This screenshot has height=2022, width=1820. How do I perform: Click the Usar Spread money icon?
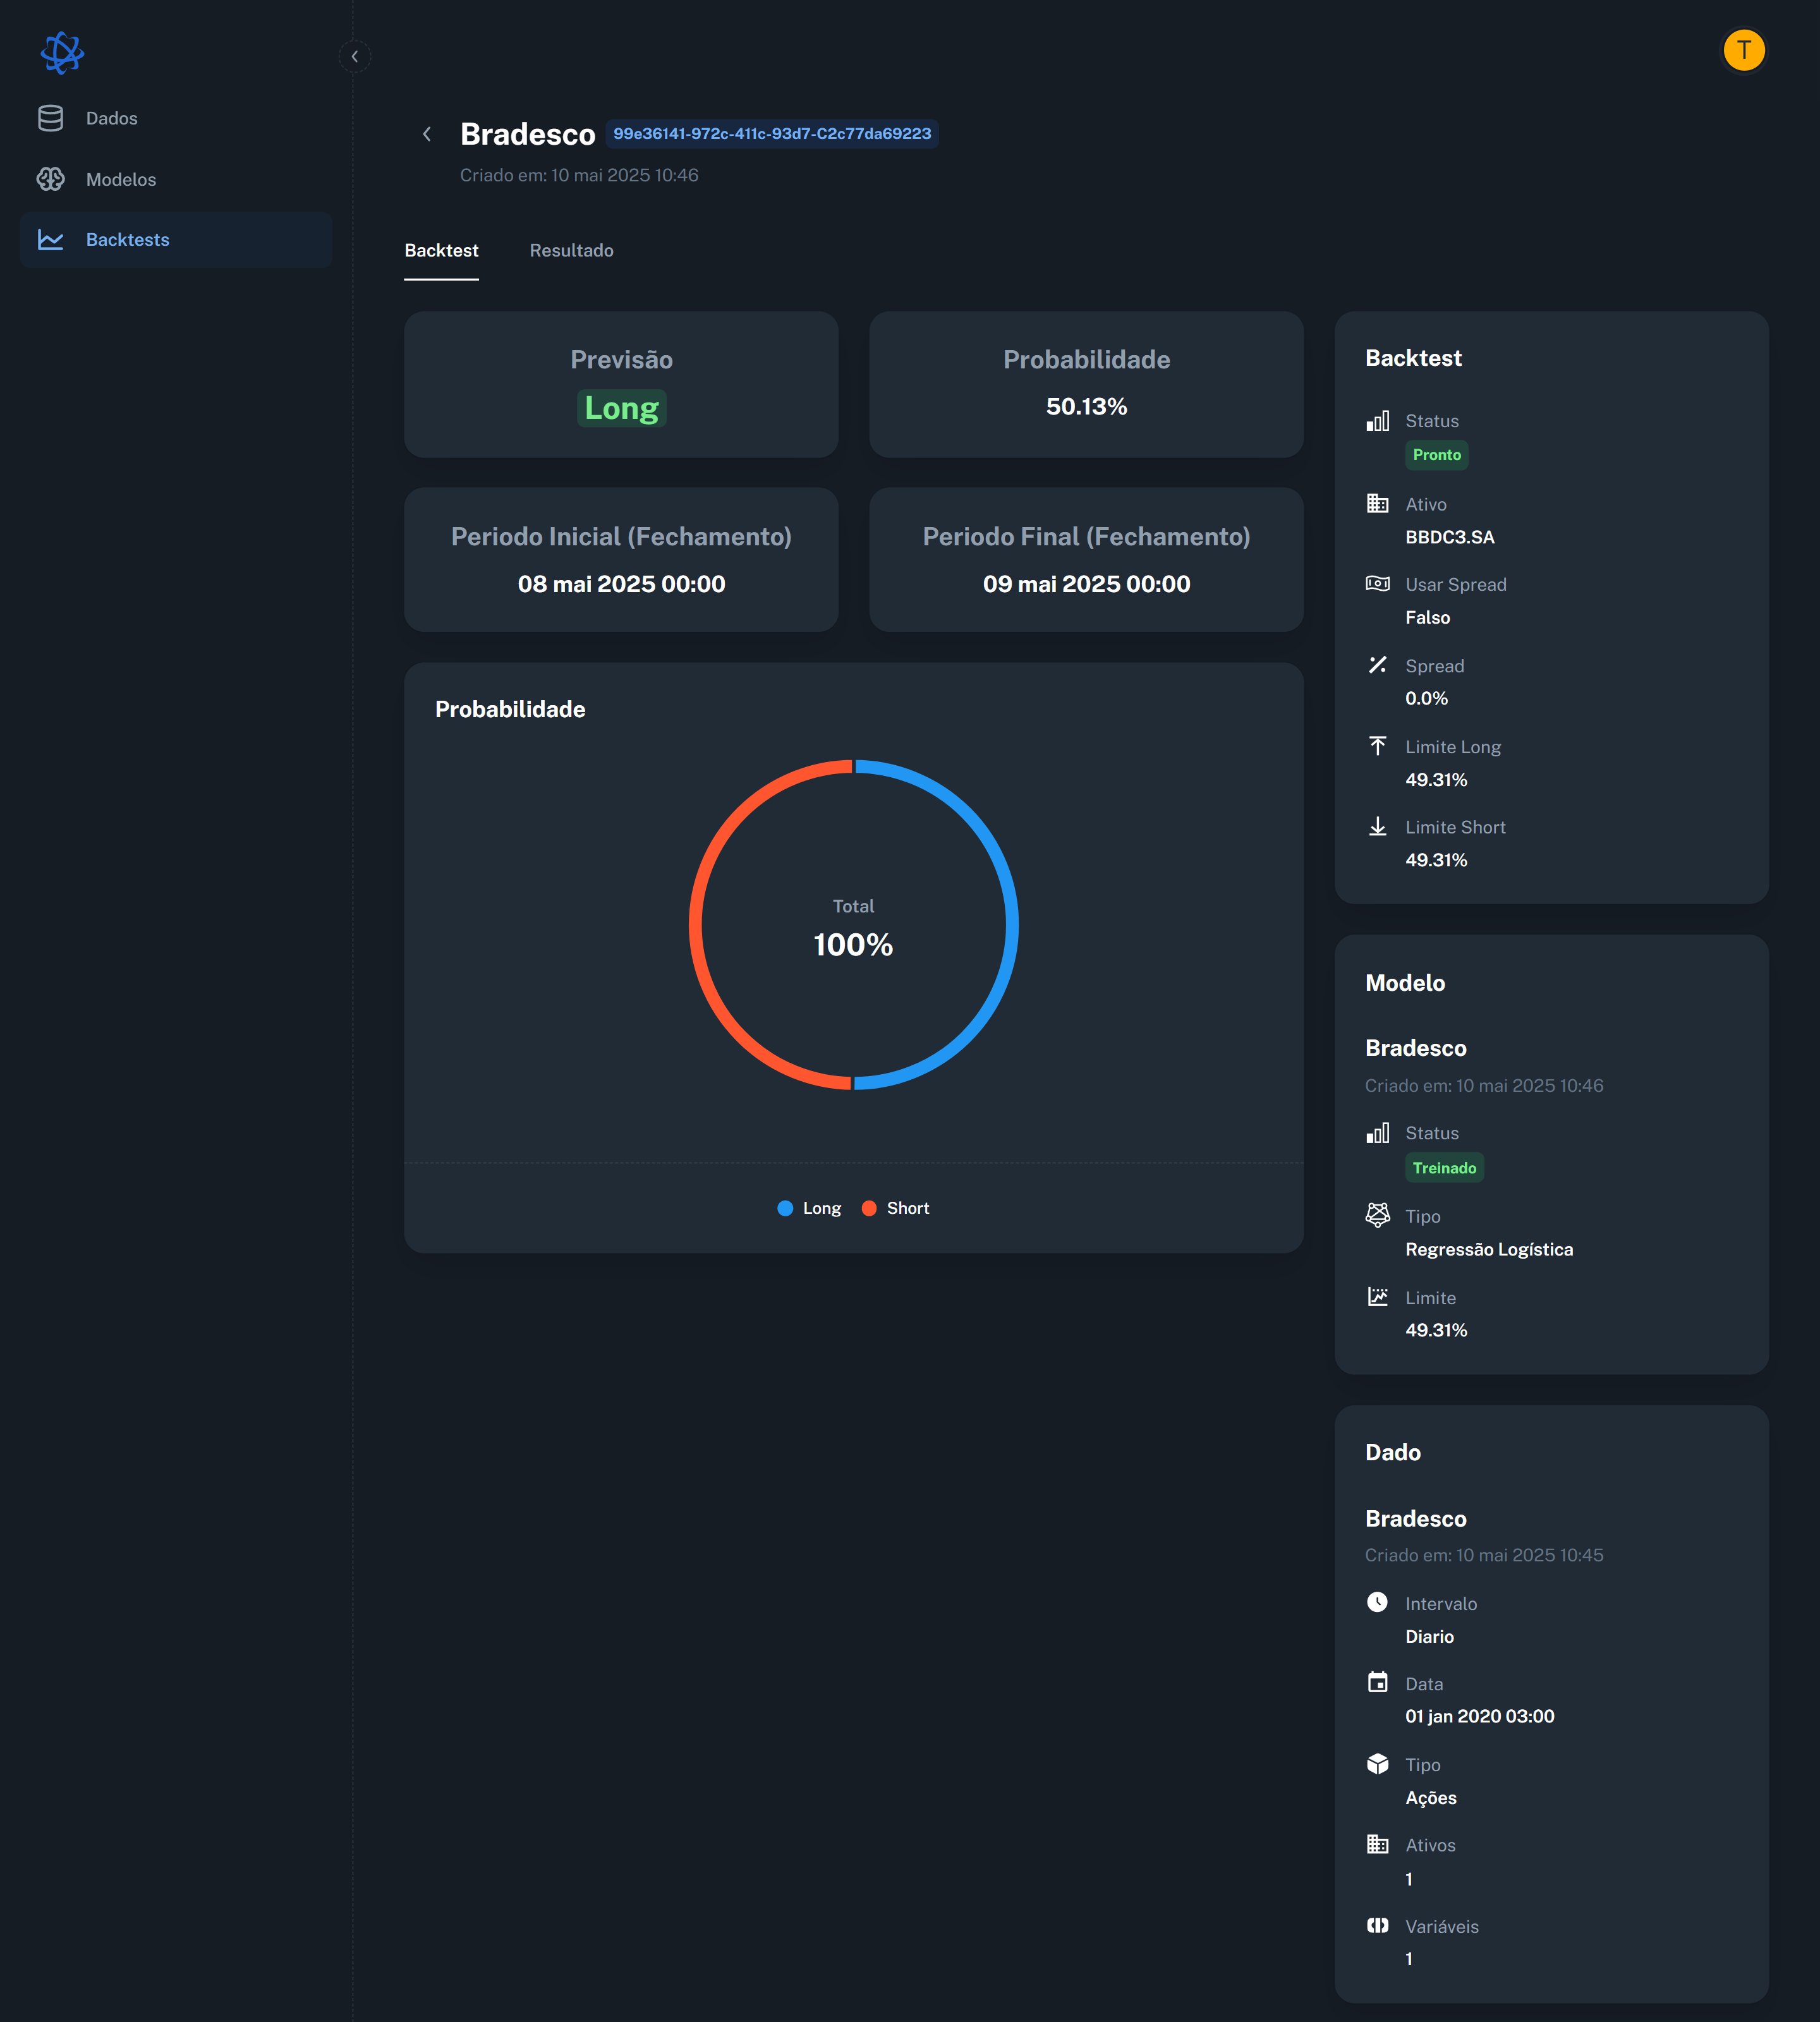pos(1377,583)
